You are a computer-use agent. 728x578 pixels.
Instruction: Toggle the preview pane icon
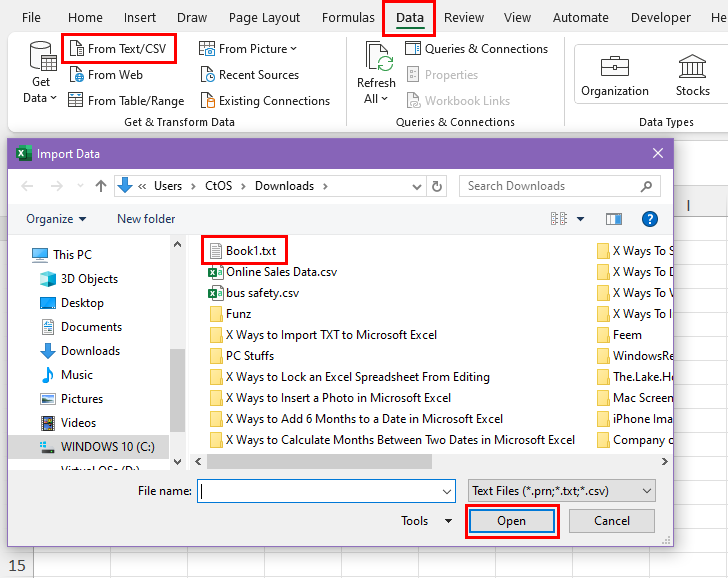[x=614, y=219]
